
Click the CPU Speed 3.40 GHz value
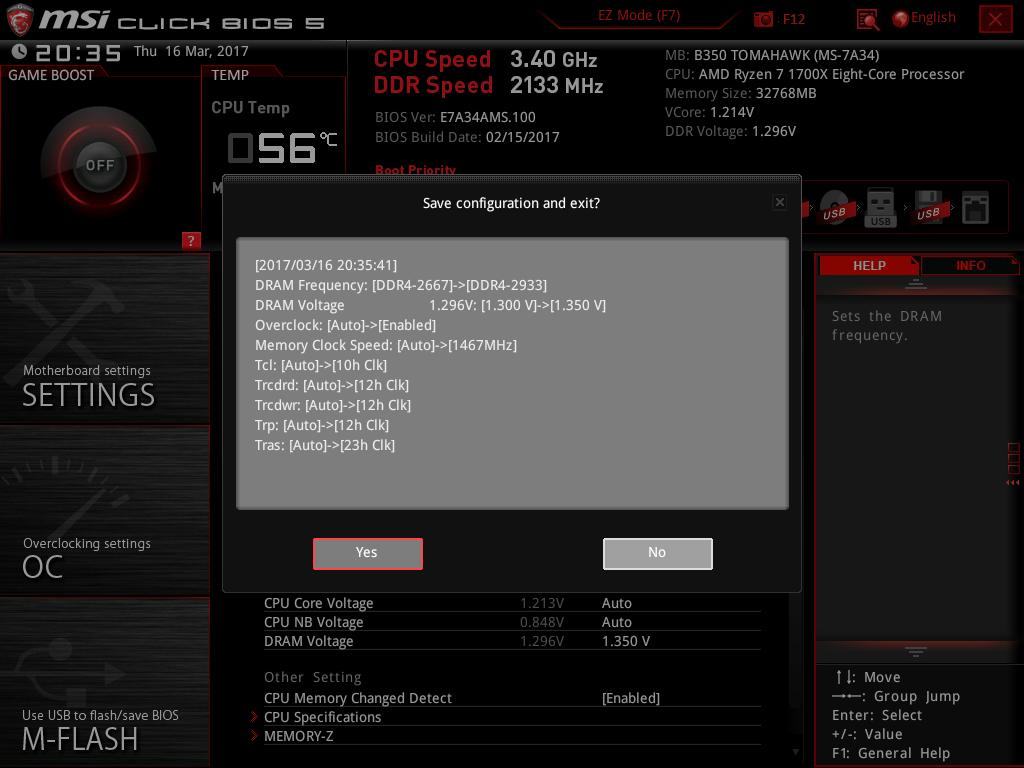point(554,59)
